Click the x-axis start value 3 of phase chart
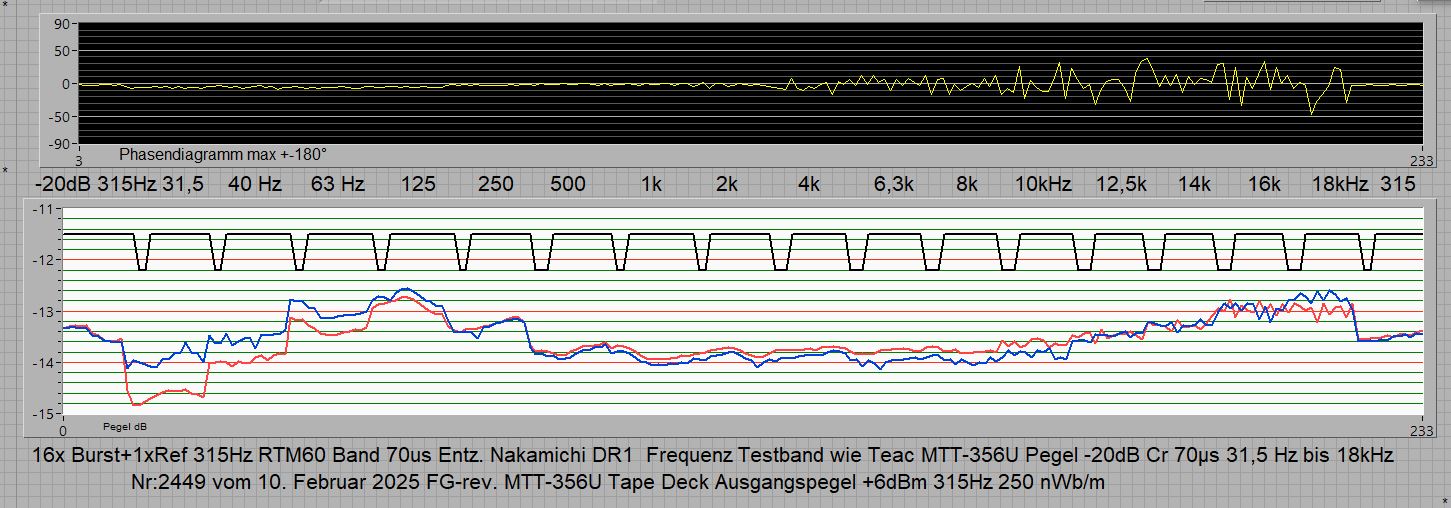Screen dimensions: 1451x508 tap(79, 160)
